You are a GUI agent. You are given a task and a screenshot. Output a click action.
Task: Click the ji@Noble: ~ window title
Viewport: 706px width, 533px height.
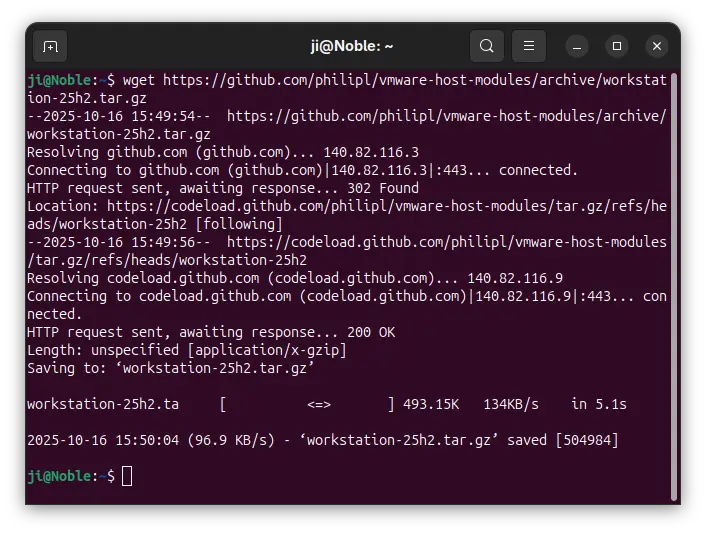[x=352, y=46]
